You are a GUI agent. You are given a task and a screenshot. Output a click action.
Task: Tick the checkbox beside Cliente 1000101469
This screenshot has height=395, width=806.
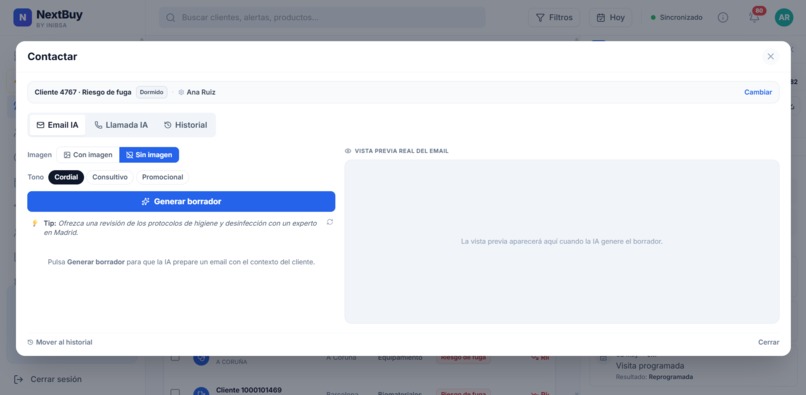point(175,393)
